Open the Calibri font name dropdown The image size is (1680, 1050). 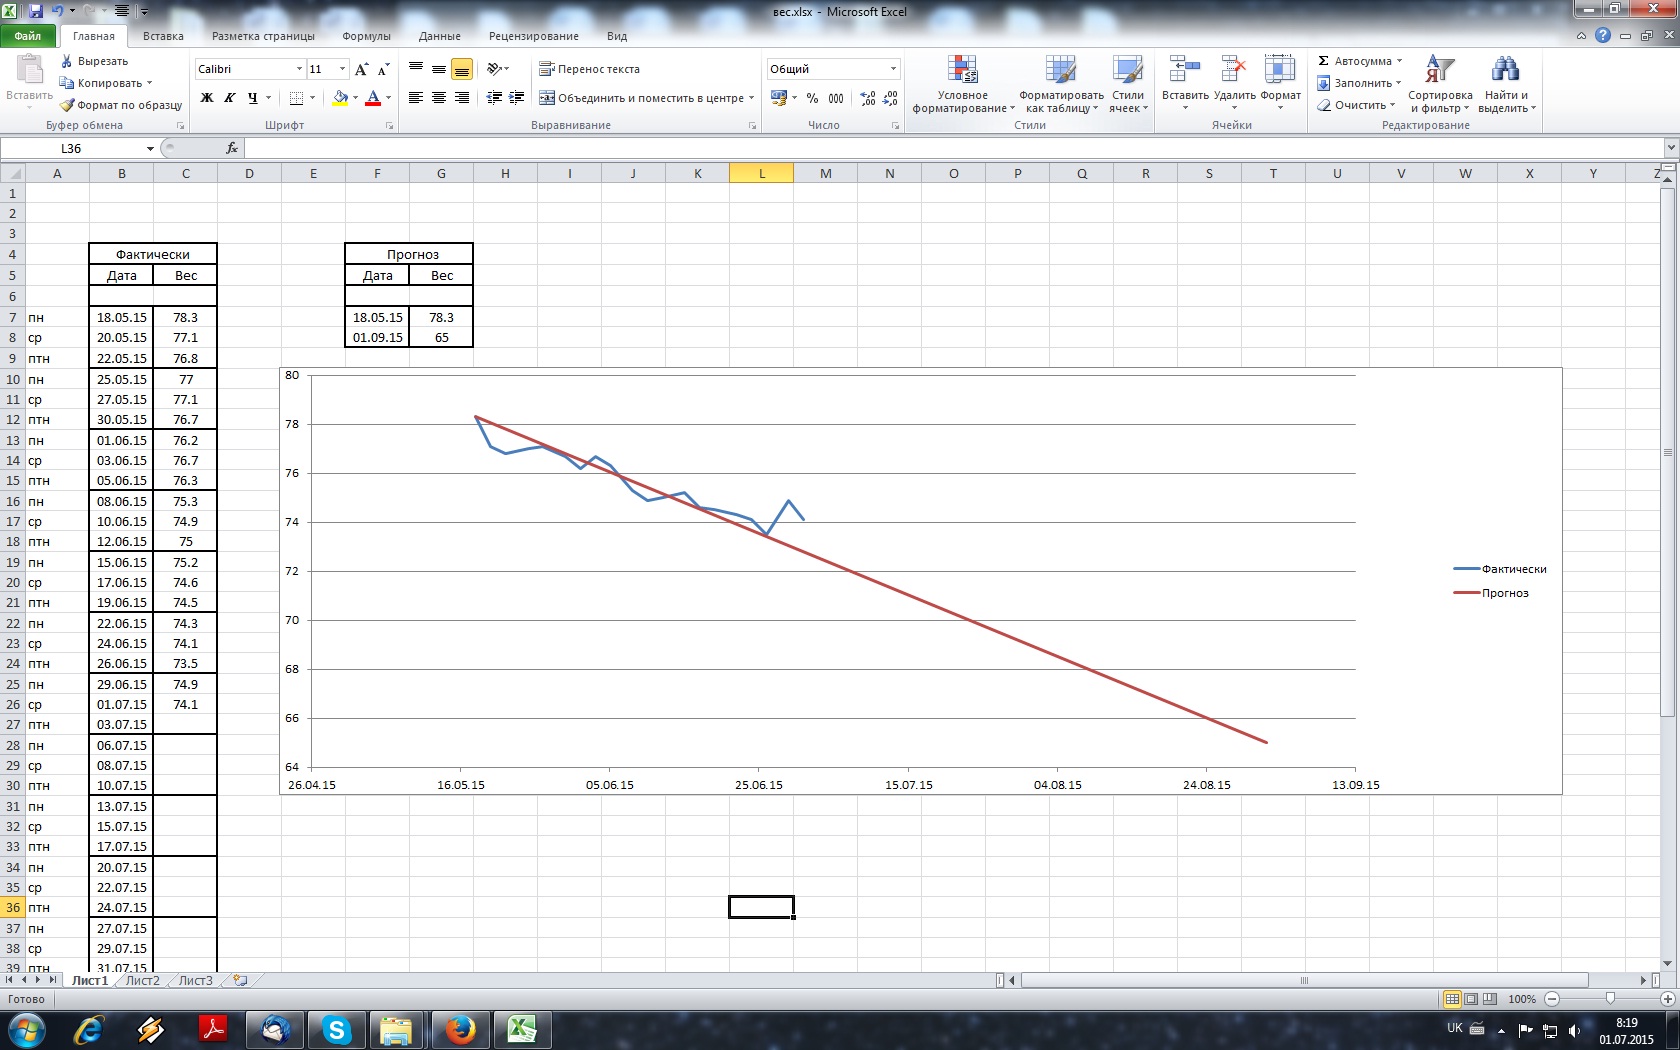point(299,69)
